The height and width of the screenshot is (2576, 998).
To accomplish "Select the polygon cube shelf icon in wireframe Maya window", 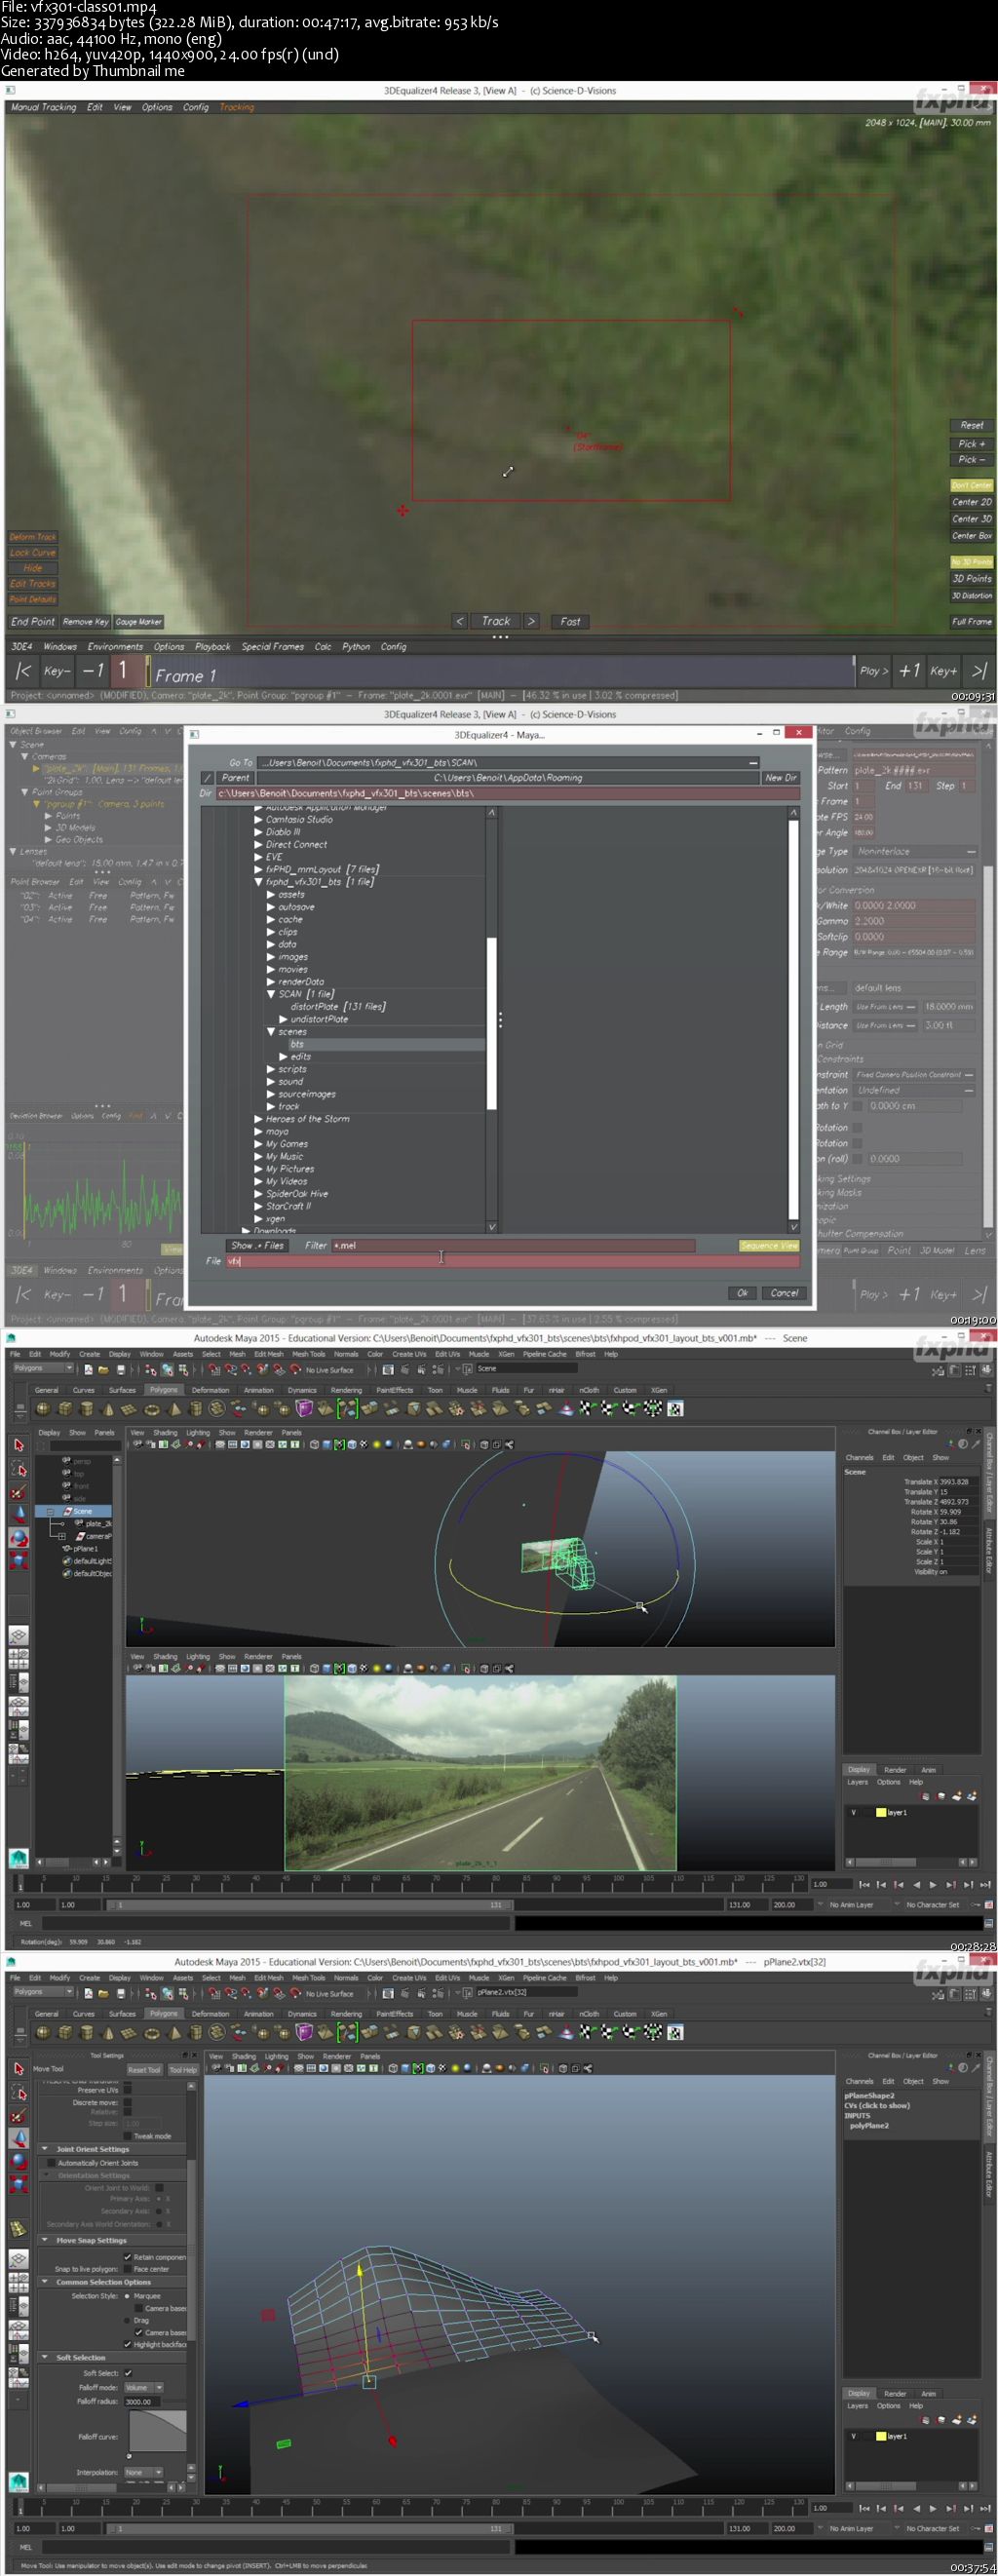I will coord(64,2032).
